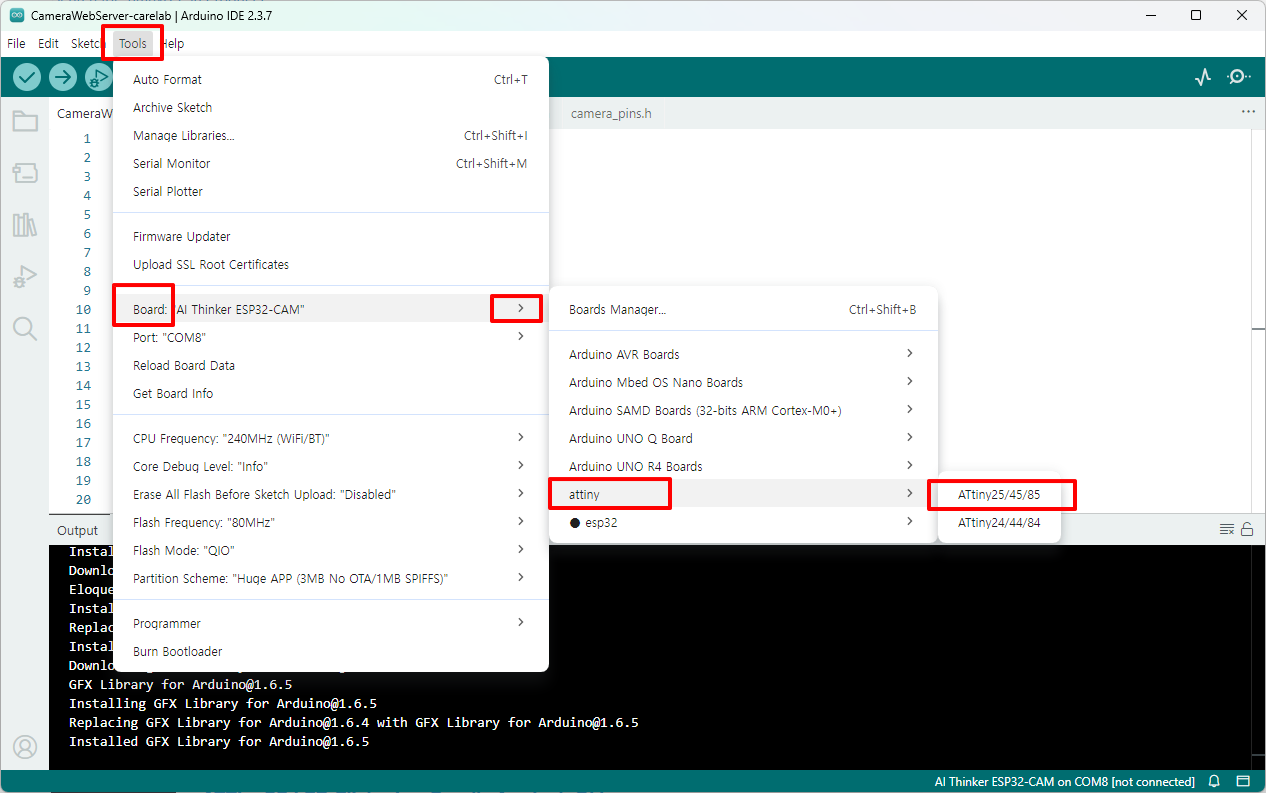Switch to the camera_pins.h tab
This screenshot has width=1266, height=793.
tap(611, 113)
